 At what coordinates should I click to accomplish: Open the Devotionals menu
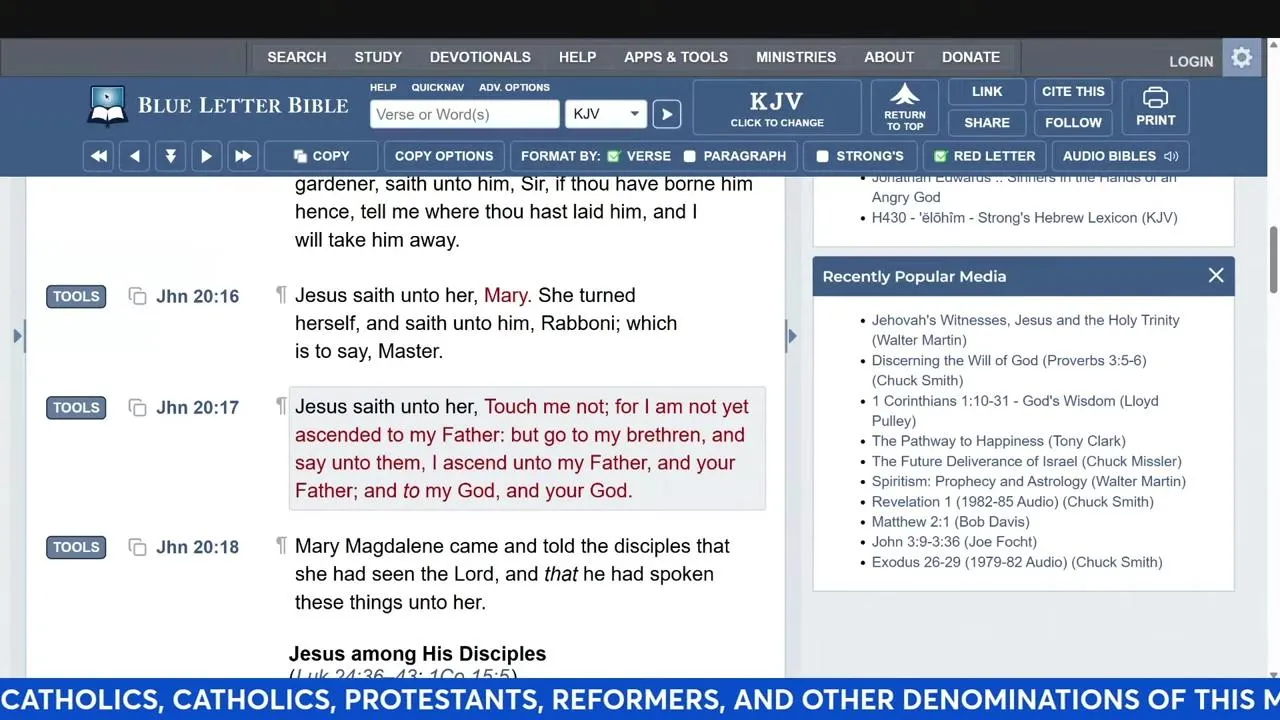[x=480, y=57]
